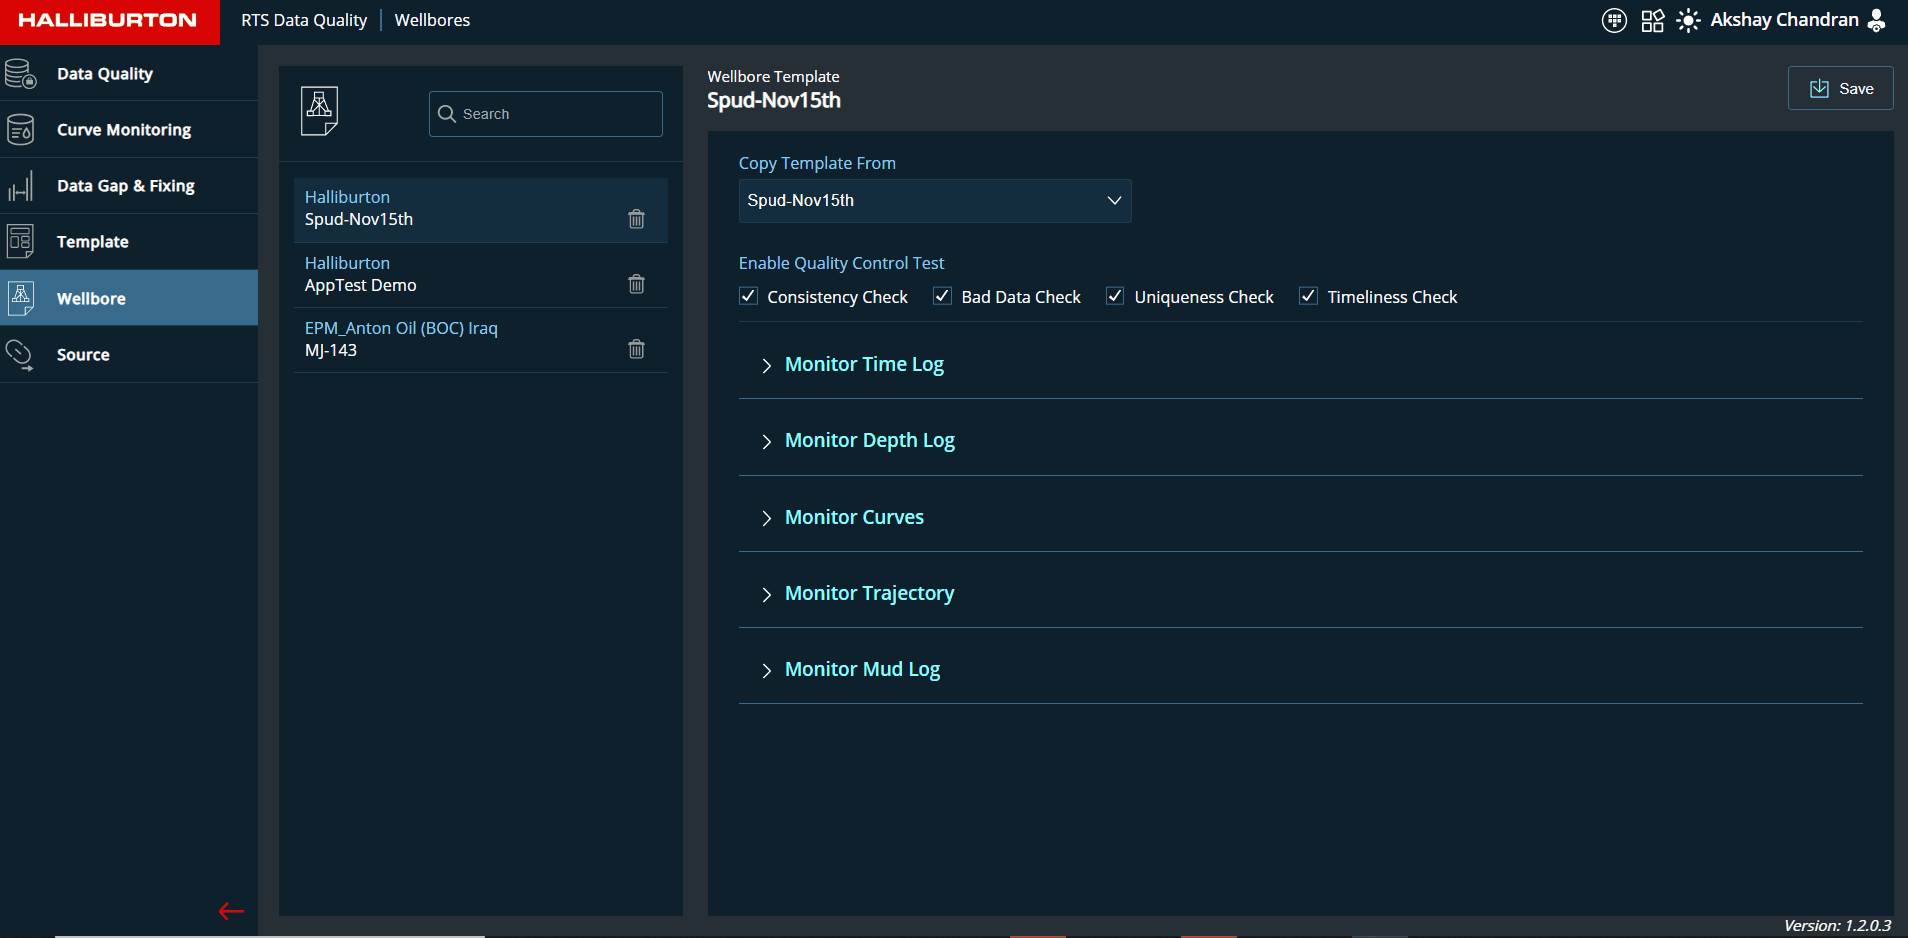
Task: Expand the Monitor Mud Log section
Action: [x=861, y=670]
